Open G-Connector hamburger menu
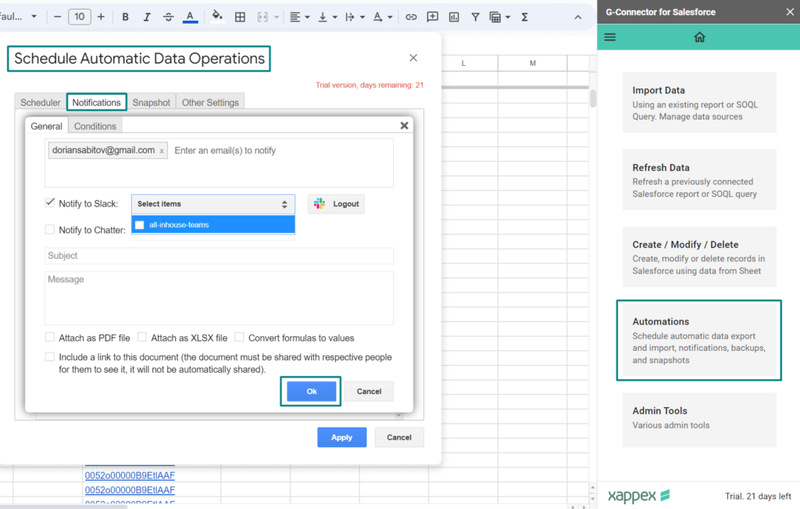 pos(610,37)
